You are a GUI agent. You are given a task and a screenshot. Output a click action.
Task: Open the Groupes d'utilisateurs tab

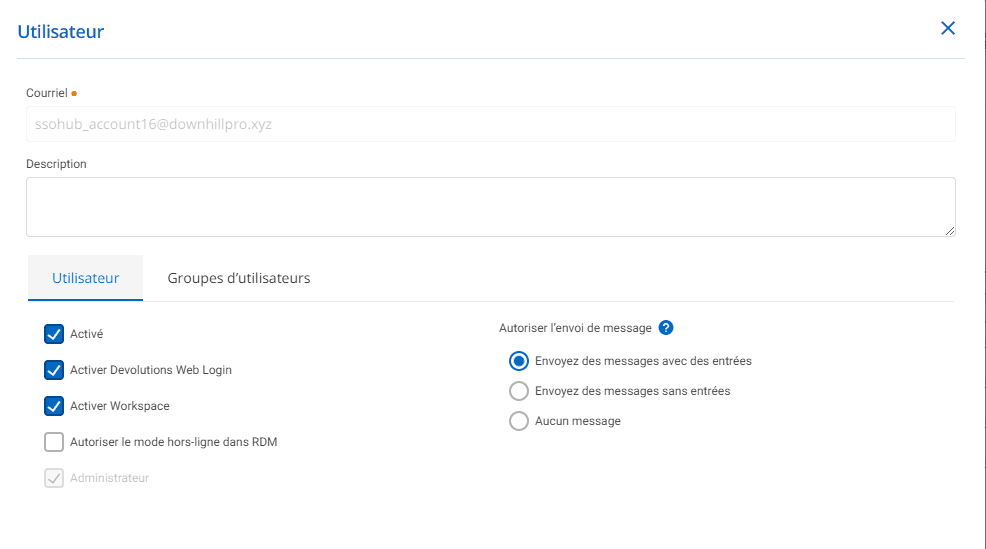point(239,278)
